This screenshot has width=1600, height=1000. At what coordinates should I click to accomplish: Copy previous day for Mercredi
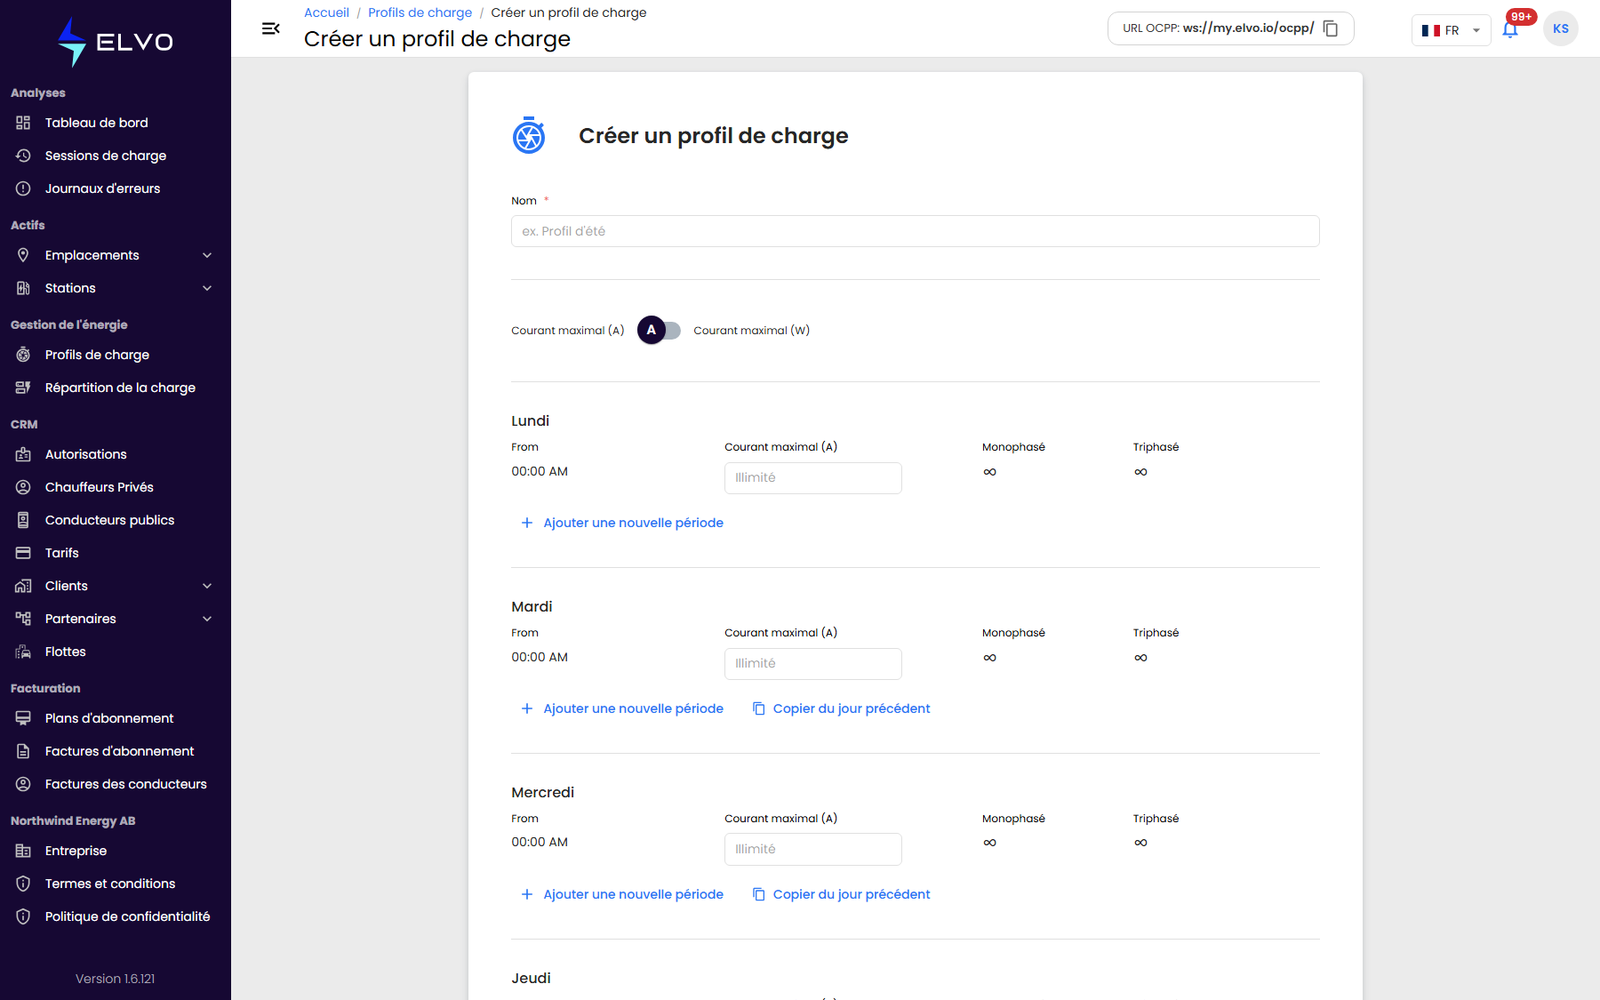(x=841, y=895)
